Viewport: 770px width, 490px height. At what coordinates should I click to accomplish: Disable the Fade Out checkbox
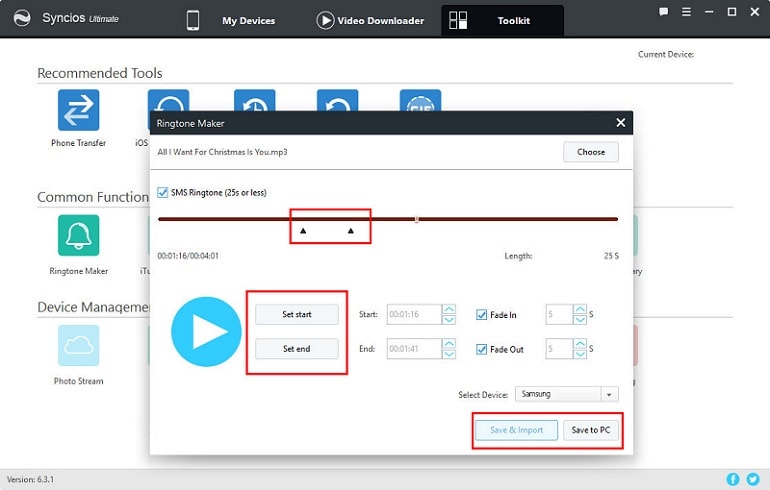481,349
